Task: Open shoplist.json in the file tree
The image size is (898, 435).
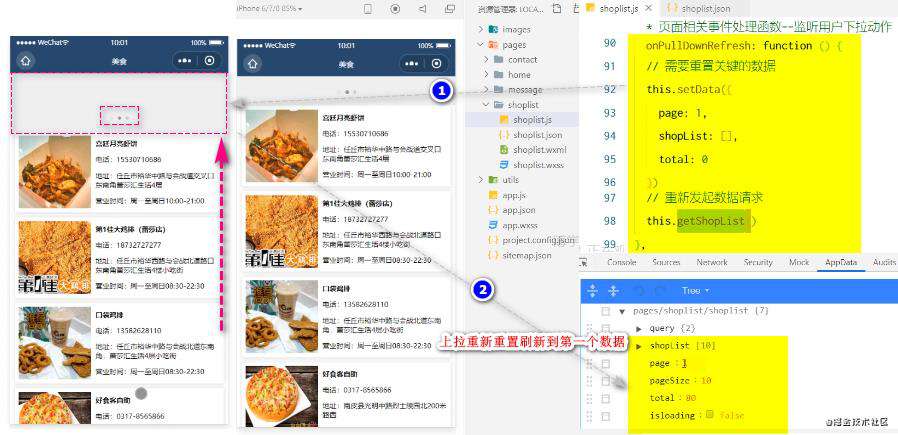Action: pos(537,135)
